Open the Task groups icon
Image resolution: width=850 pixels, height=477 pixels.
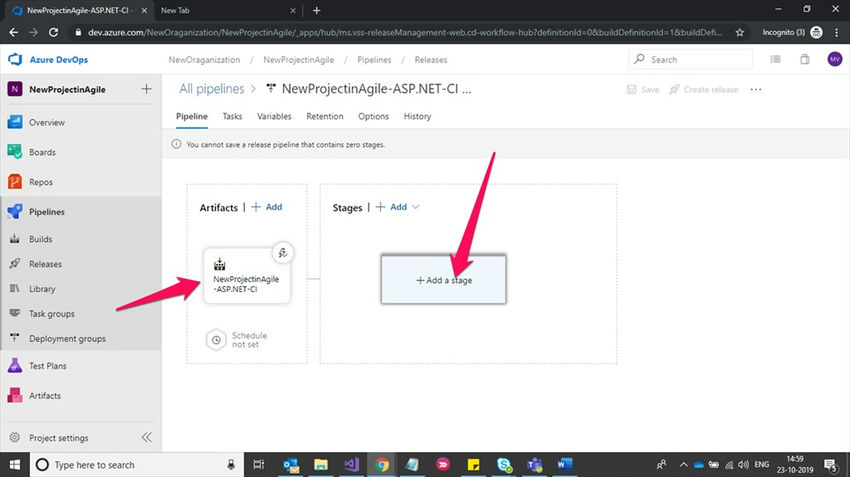click(x=15, y=313)
